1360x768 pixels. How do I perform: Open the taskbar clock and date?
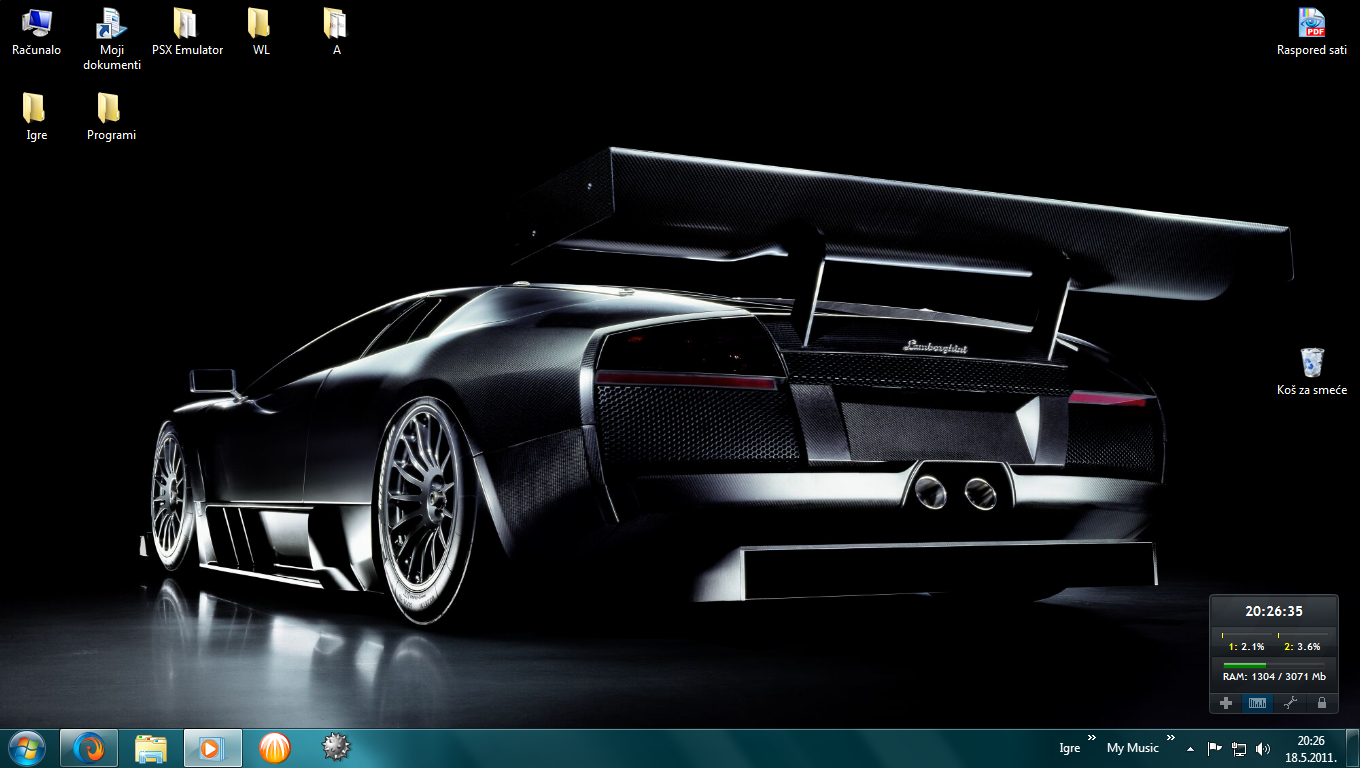1311,748
